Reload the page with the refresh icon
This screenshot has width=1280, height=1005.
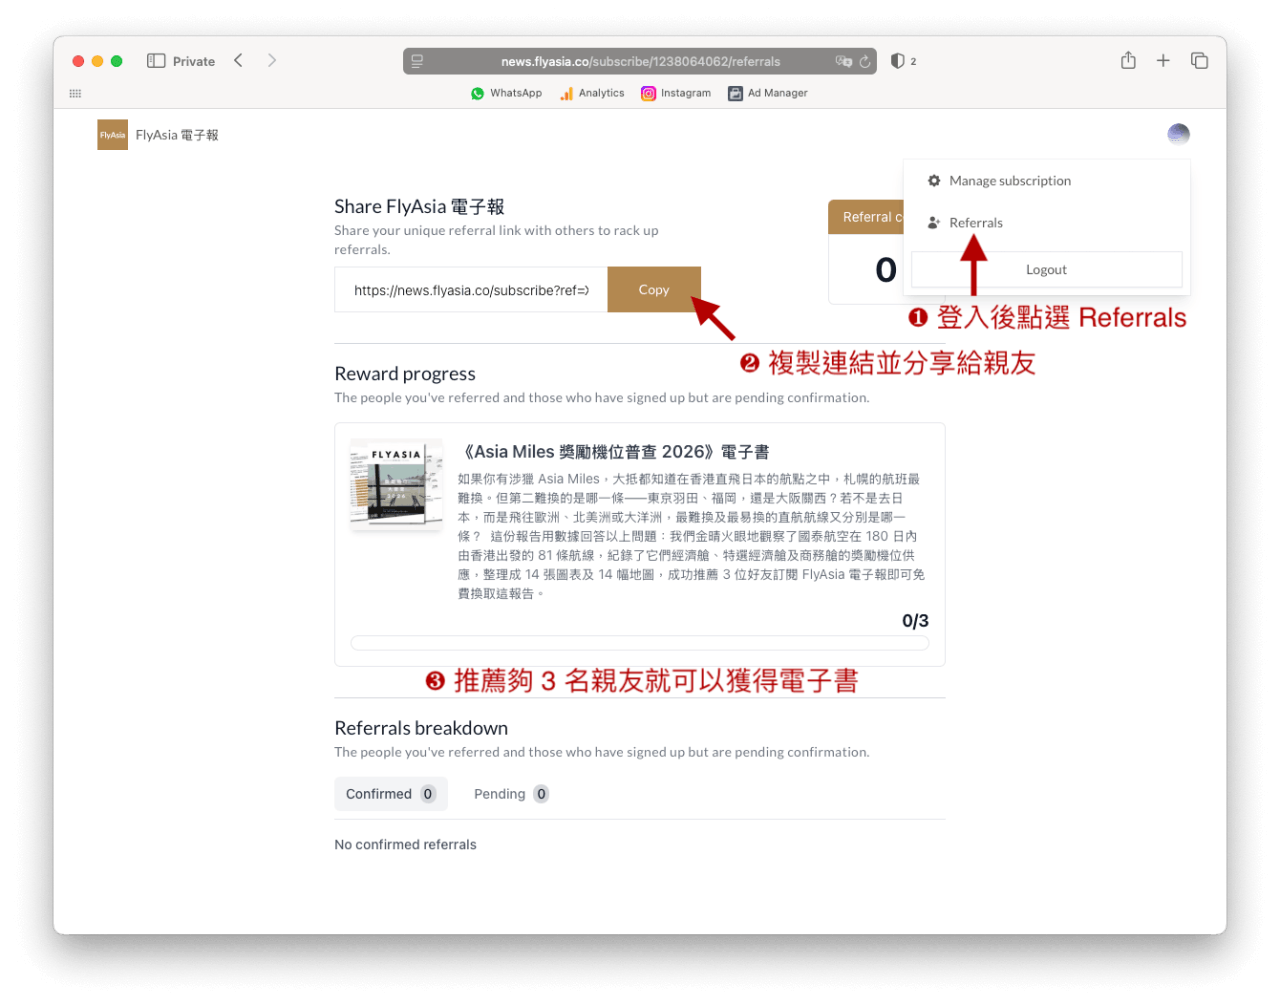click(865, 61)
